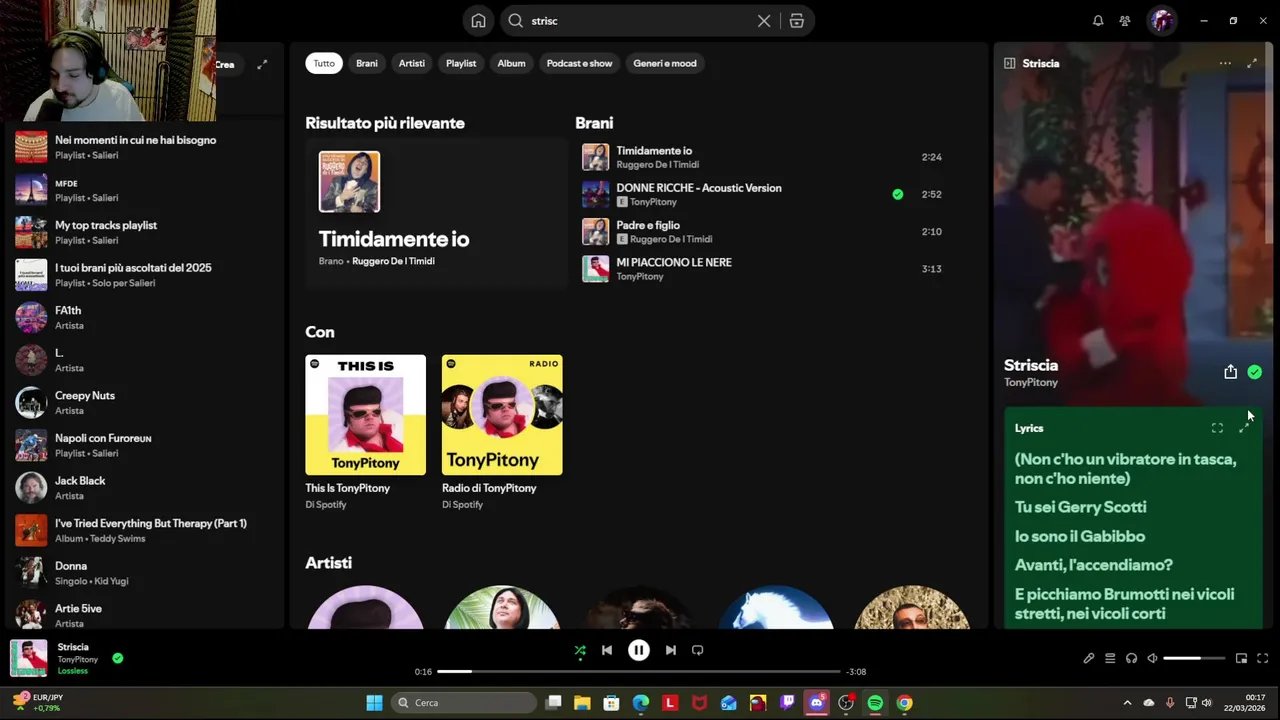Select the Tutto filter chip
Image resolution: width=1280 pixels, height=720 pixels.
[324, 63]
